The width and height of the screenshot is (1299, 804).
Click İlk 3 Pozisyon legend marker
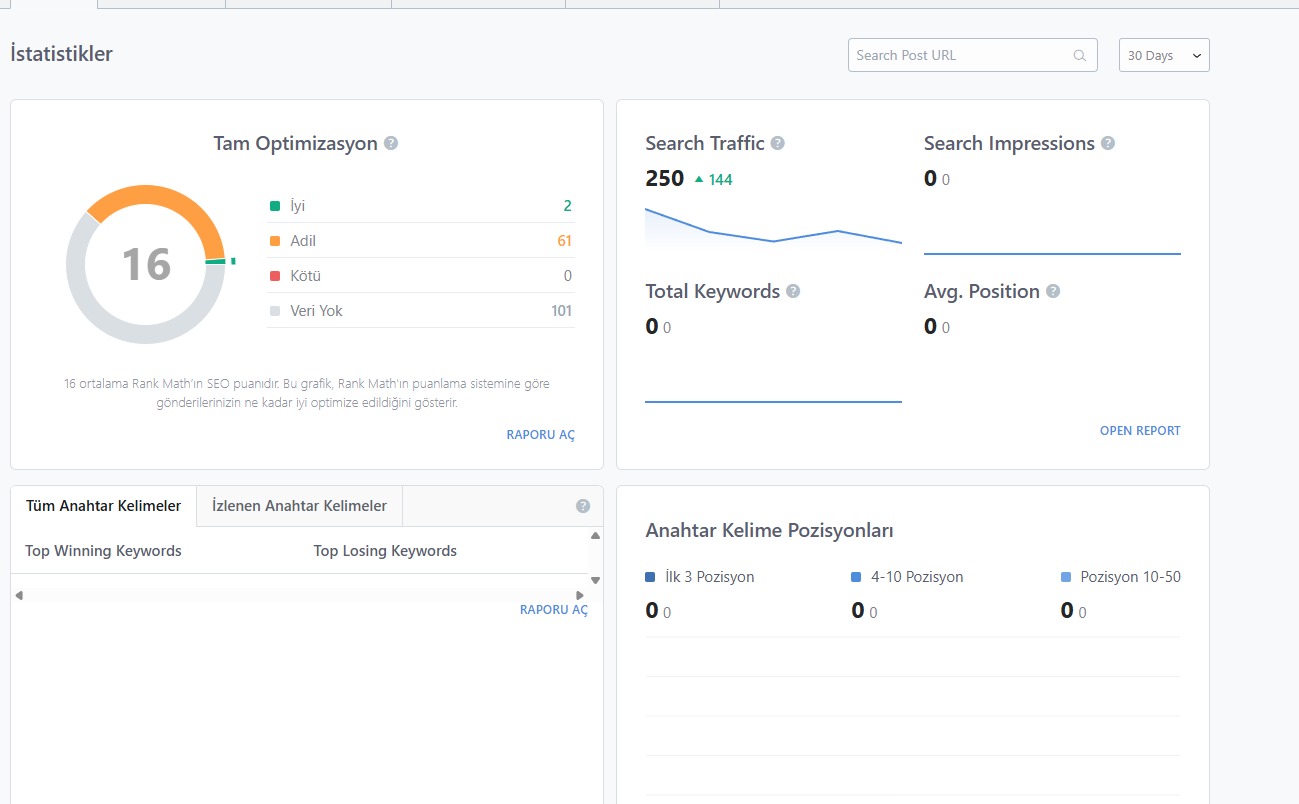pyautogui.click(x=651, y=577)
